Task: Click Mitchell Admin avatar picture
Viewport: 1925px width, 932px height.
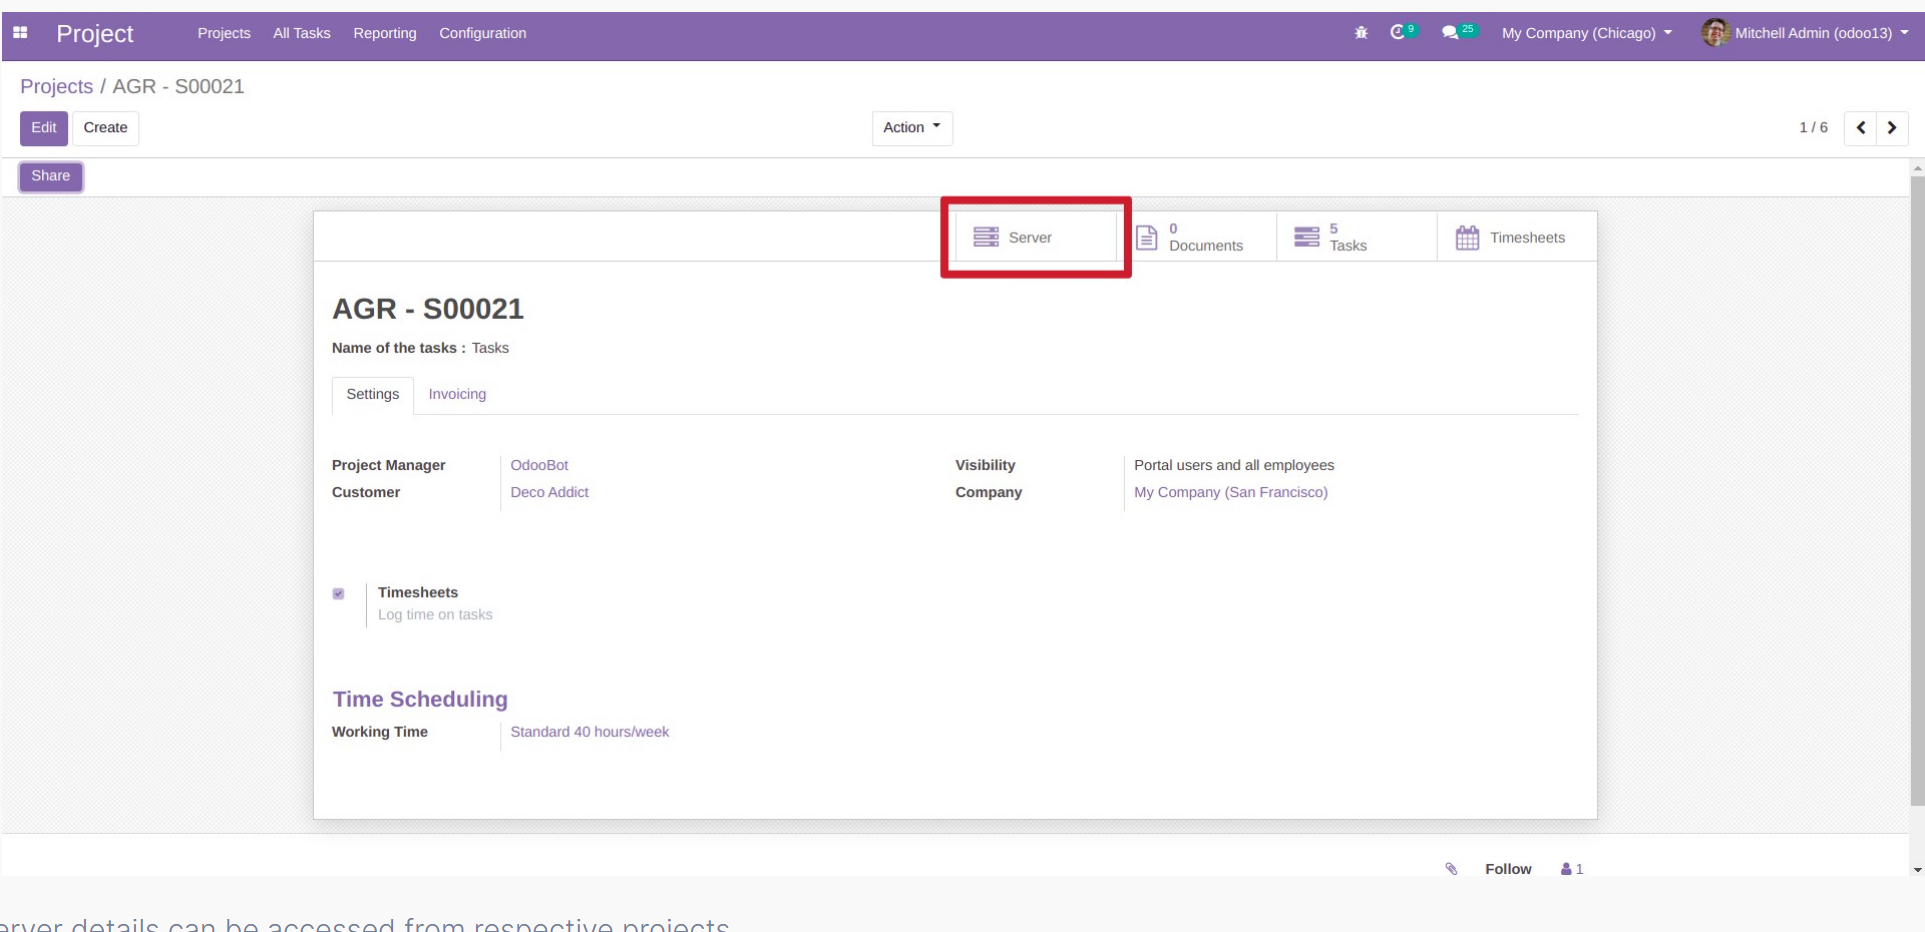Action: pyautogui.click(x=1715, y=33)
